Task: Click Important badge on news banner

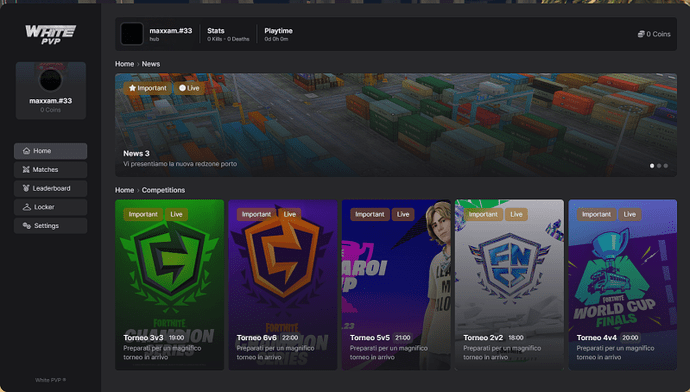Action: (147, 88)
